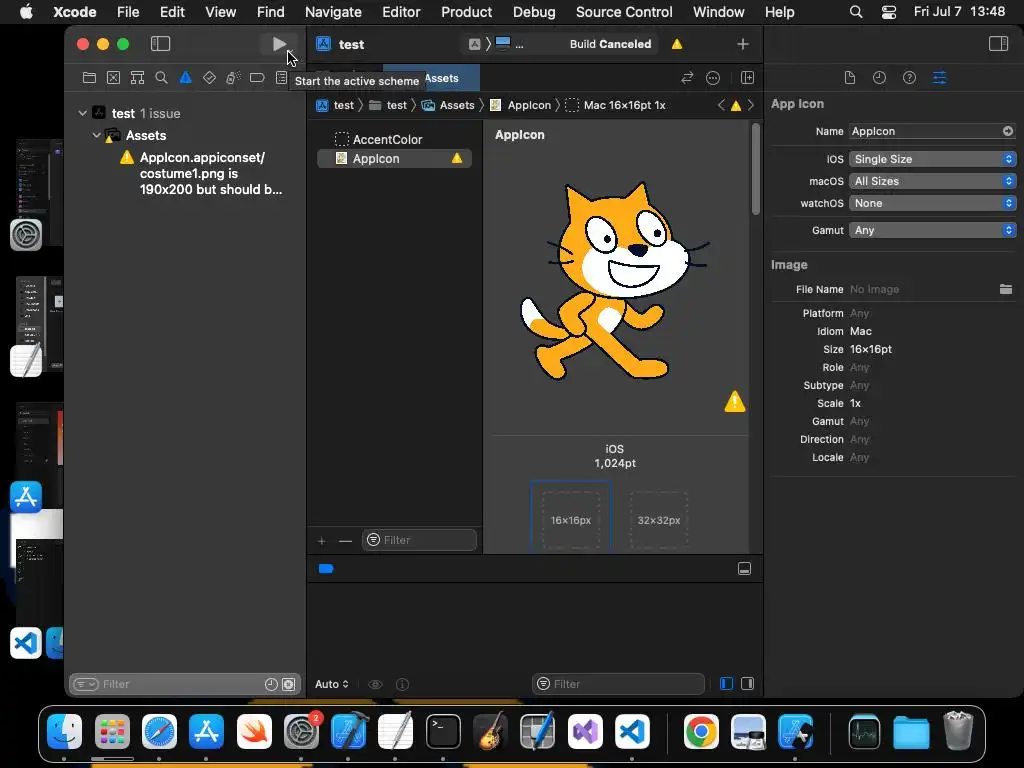Click warning triangle beside the cat image
The width and height of the screenshot is (1024, 768).
pyautogui.click(x=735, y=402)
